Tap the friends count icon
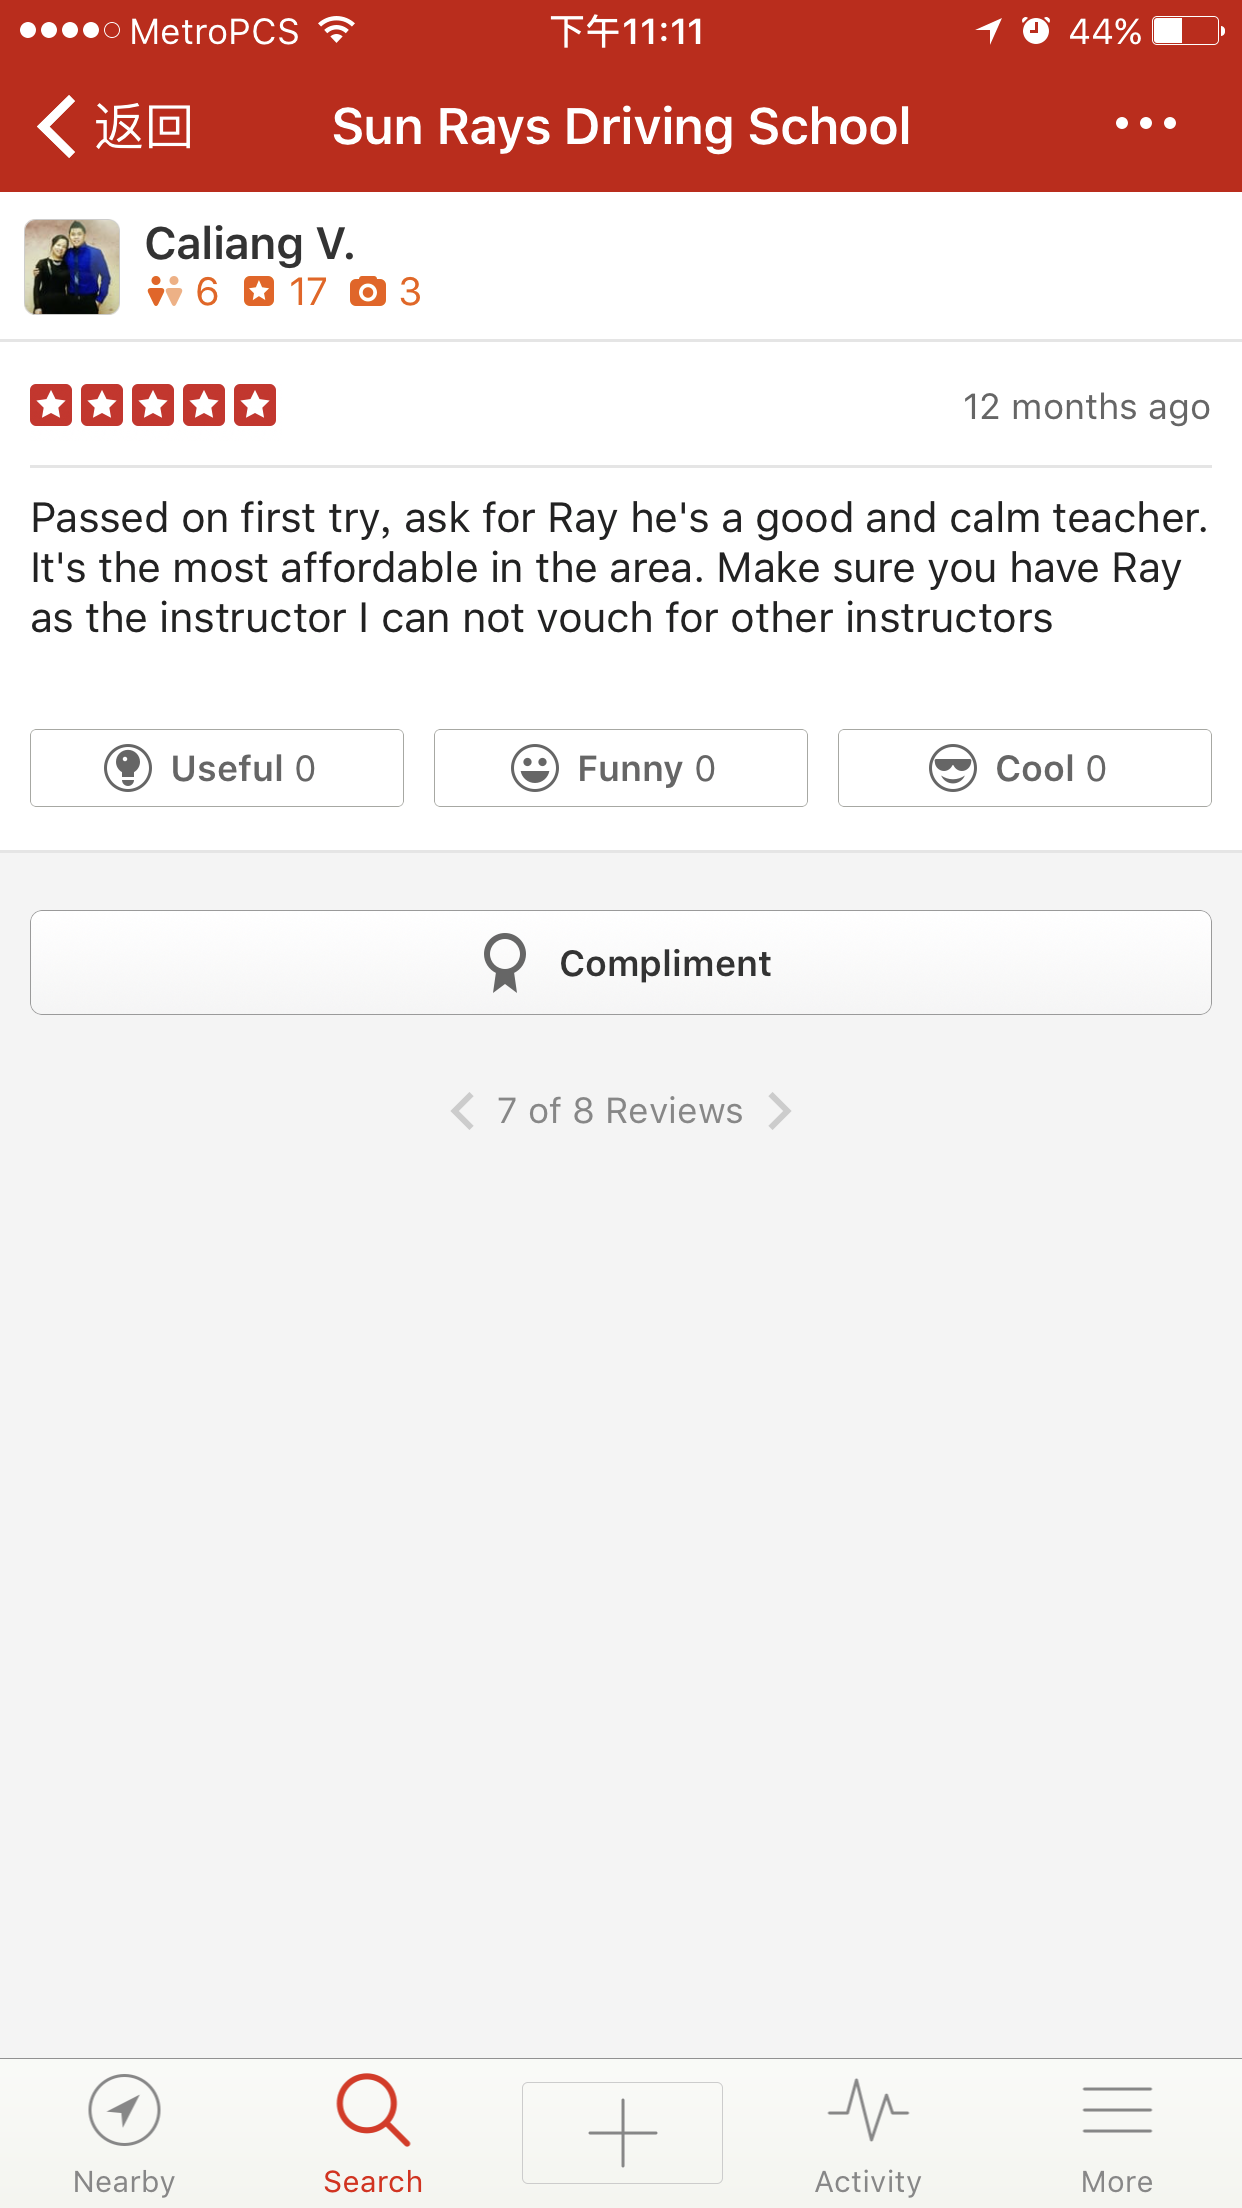This screenshot has width=1242, height=2208. pyautogui.click(x=165, y=291)
